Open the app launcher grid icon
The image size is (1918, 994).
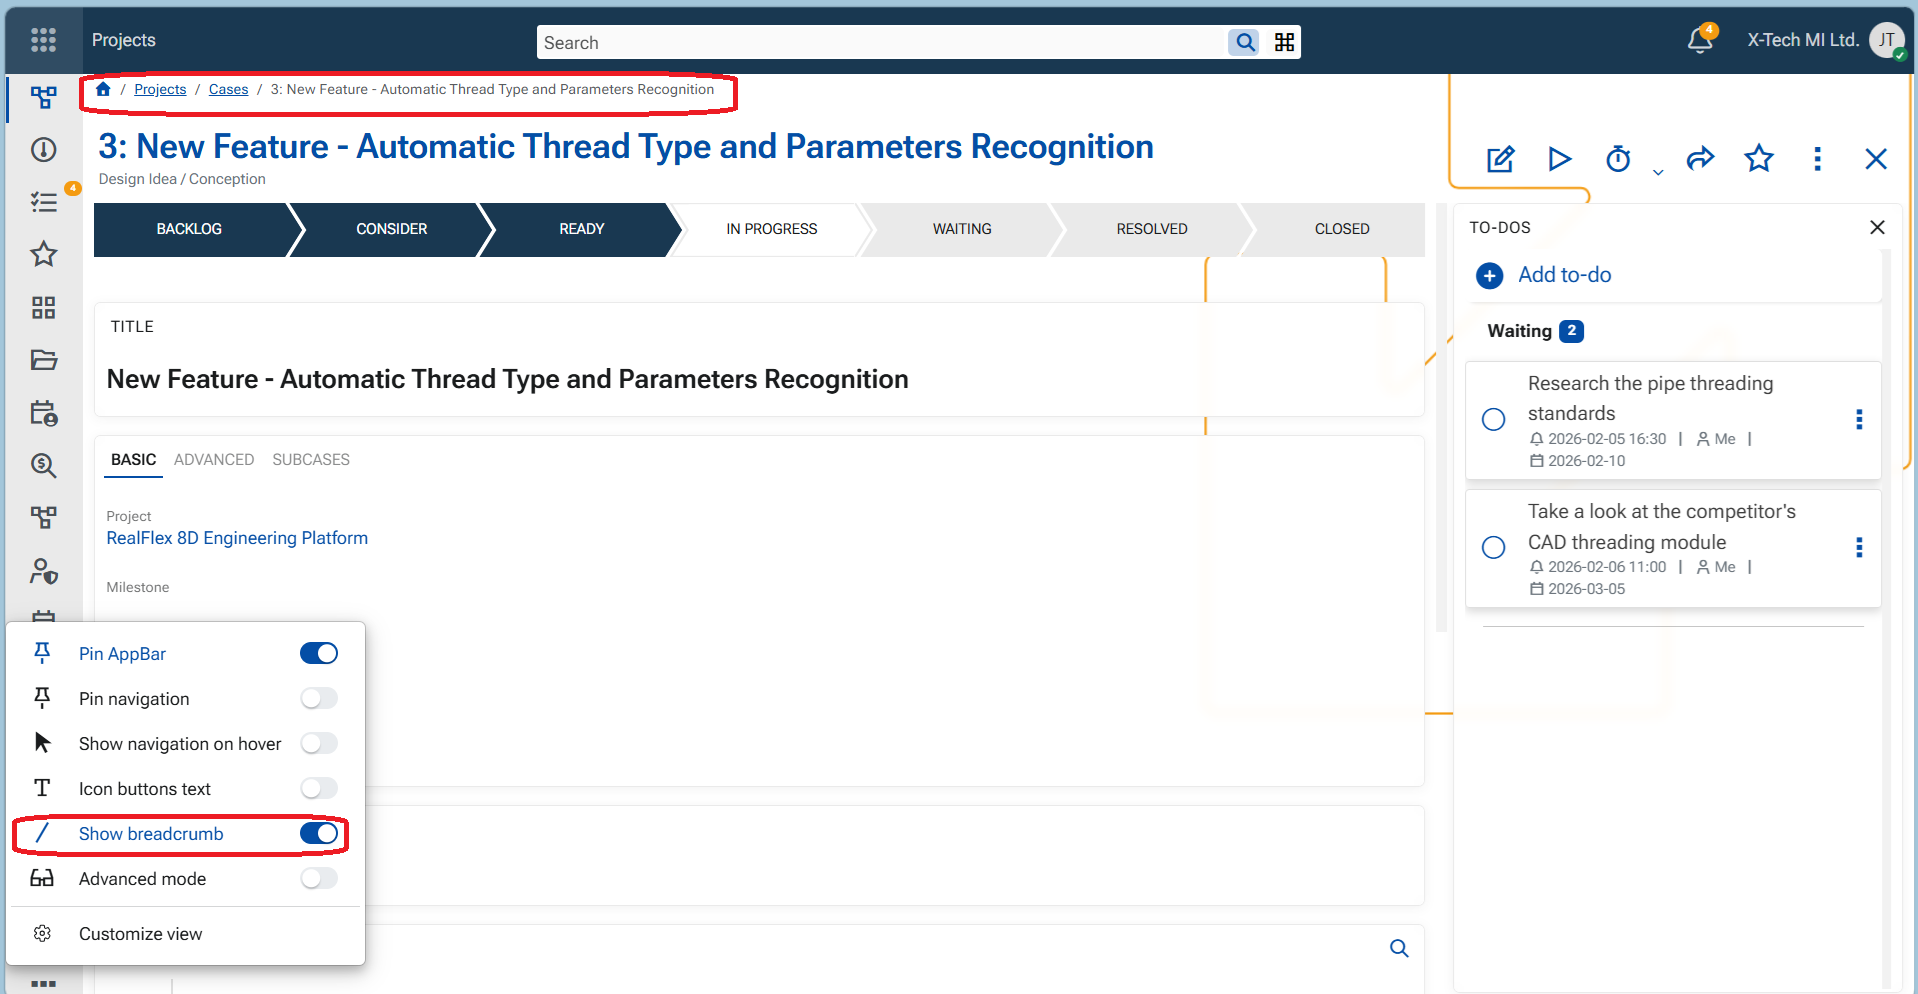click(43, 40)
